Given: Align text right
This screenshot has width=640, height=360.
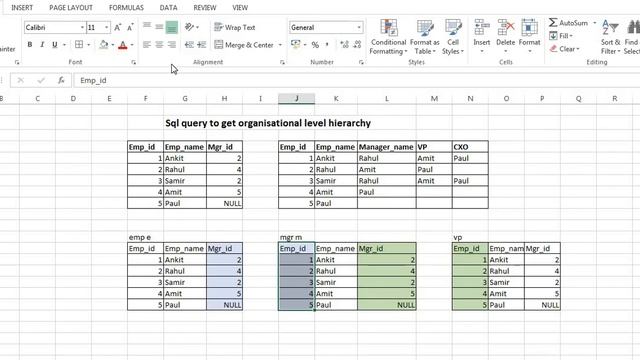Looking at the screenshot, I should (x=172, y=44).
